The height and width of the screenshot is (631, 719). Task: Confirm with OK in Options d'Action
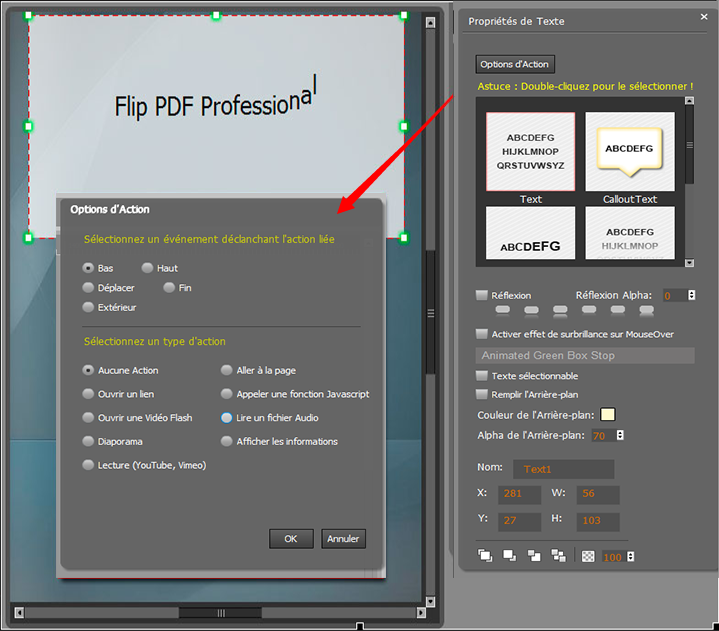(x=291, y=539)
